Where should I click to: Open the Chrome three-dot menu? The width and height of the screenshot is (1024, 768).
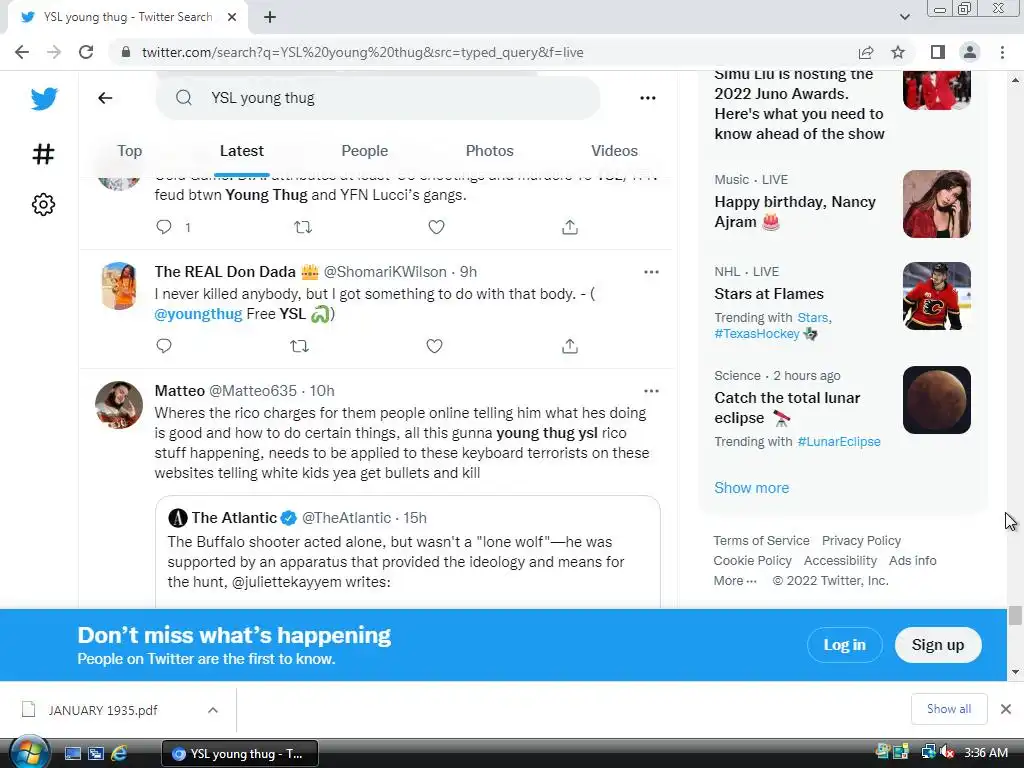pos(1002,52)
